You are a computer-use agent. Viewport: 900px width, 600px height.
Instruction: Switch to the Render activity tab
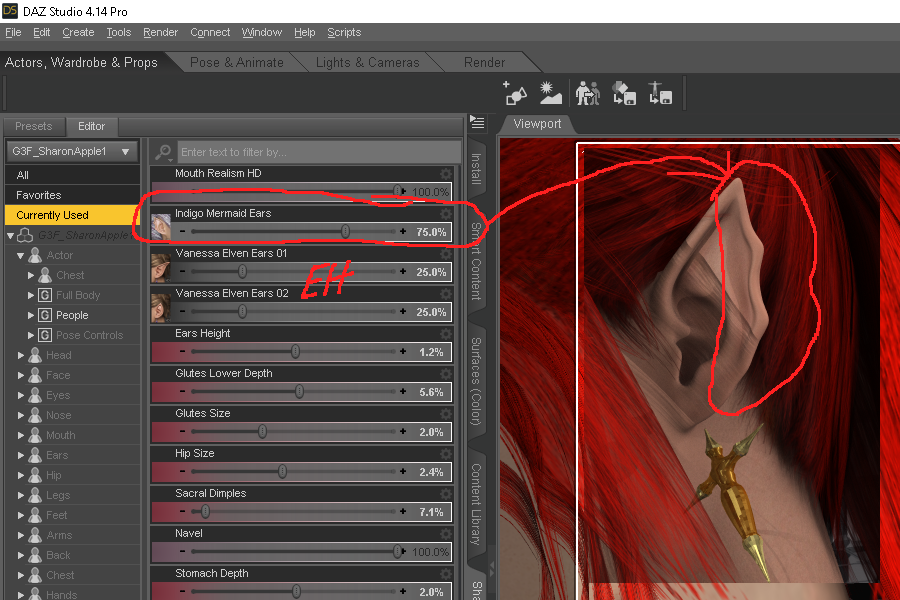(x=484, y=62)
